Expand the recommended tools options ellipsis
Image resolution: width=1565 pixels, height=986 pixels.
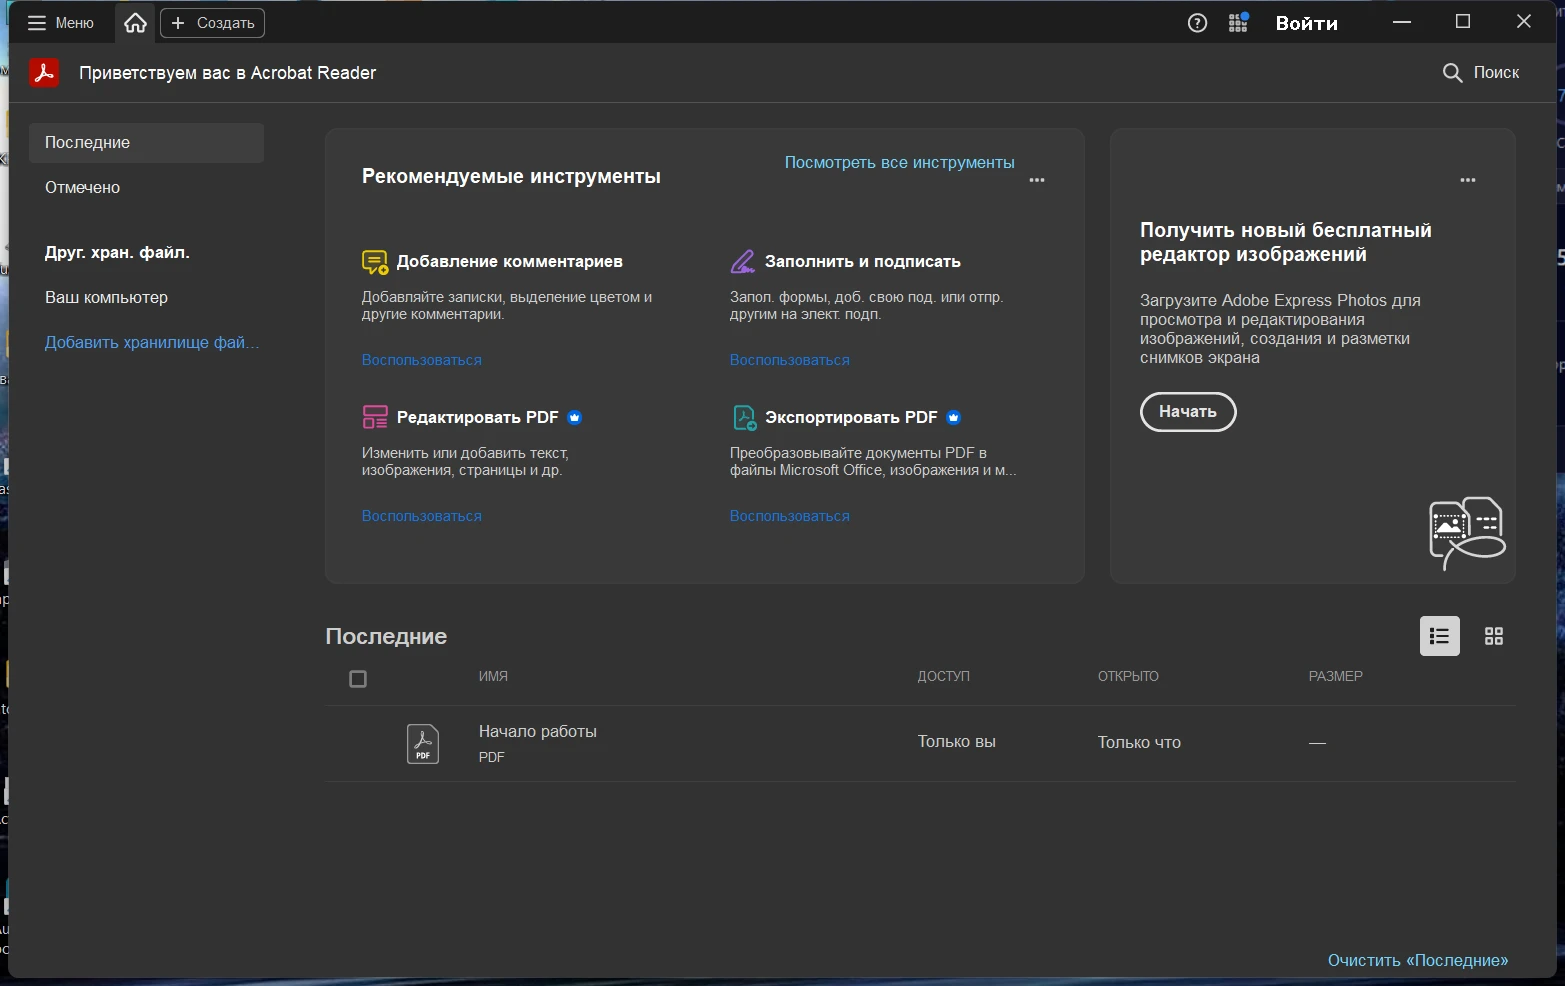(1036, 181)
